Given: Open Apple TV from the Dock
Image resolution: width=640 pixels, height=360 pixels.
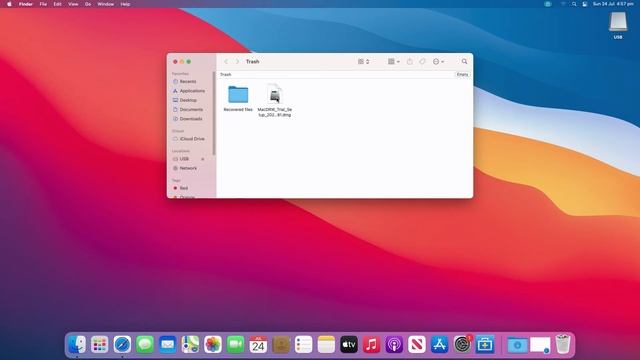Looking at the screenshot, I should click(x=349, y=344).
